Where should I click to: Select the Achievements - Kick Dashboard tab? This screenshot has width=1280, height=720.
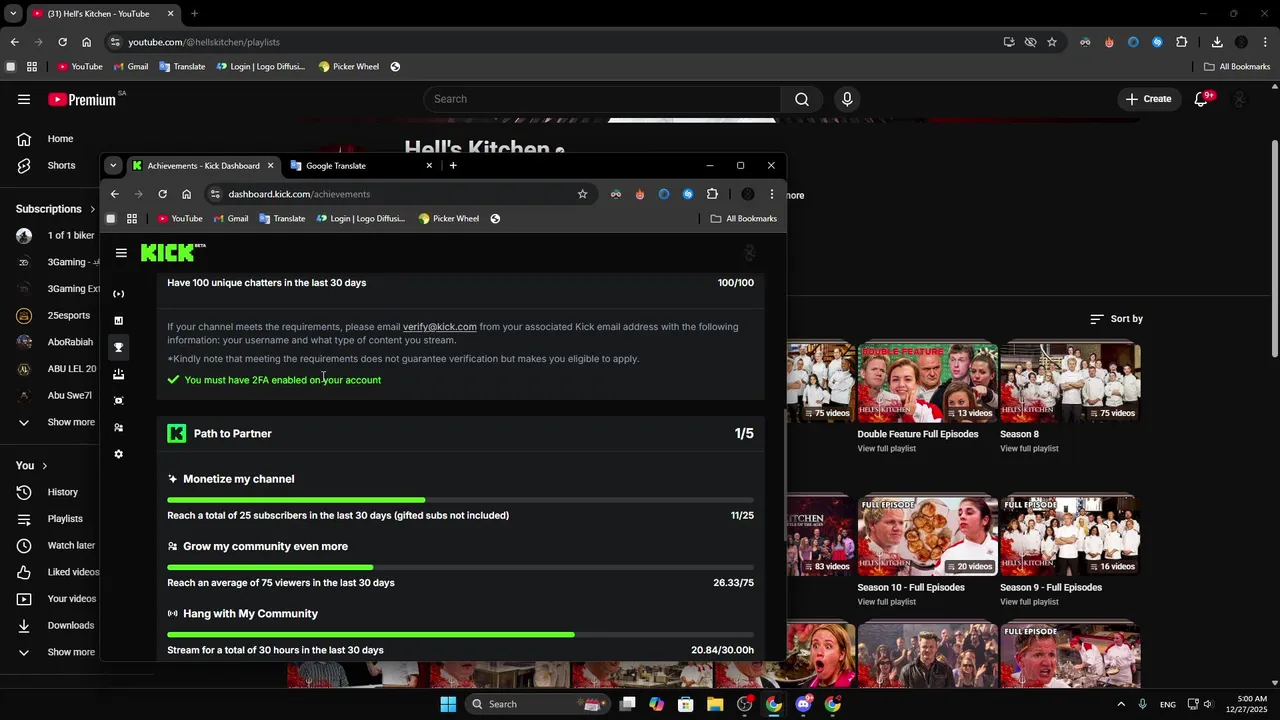click(203, 165)
